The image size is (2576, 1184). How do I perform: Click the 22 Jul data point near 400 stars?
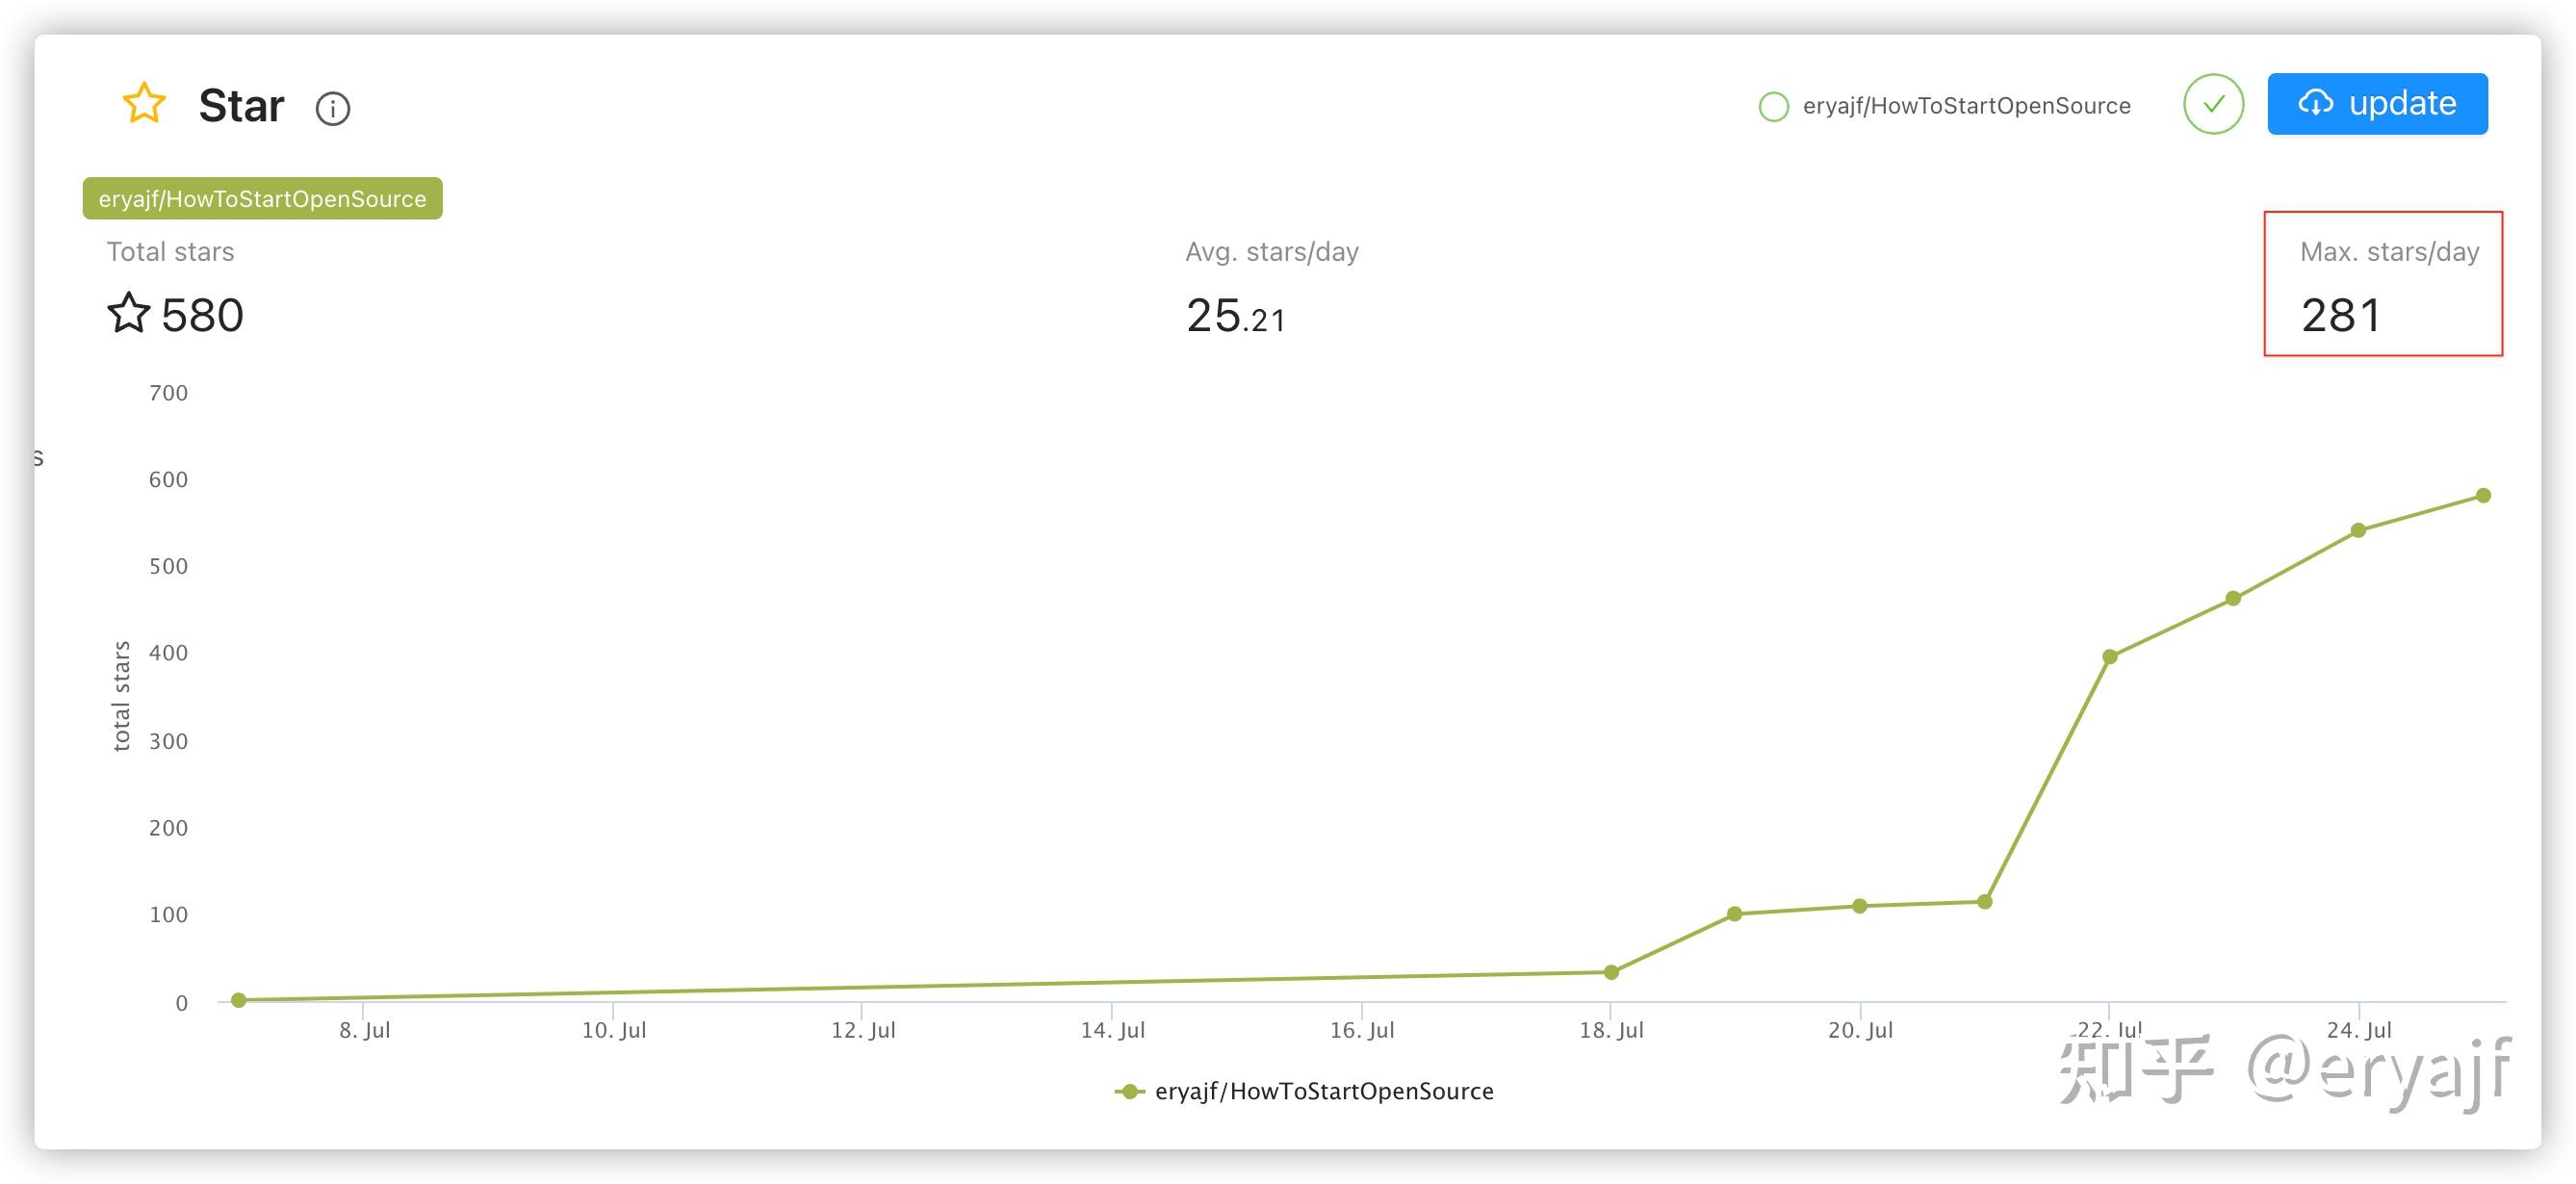pyautogui.click(x=2110, y=656)
